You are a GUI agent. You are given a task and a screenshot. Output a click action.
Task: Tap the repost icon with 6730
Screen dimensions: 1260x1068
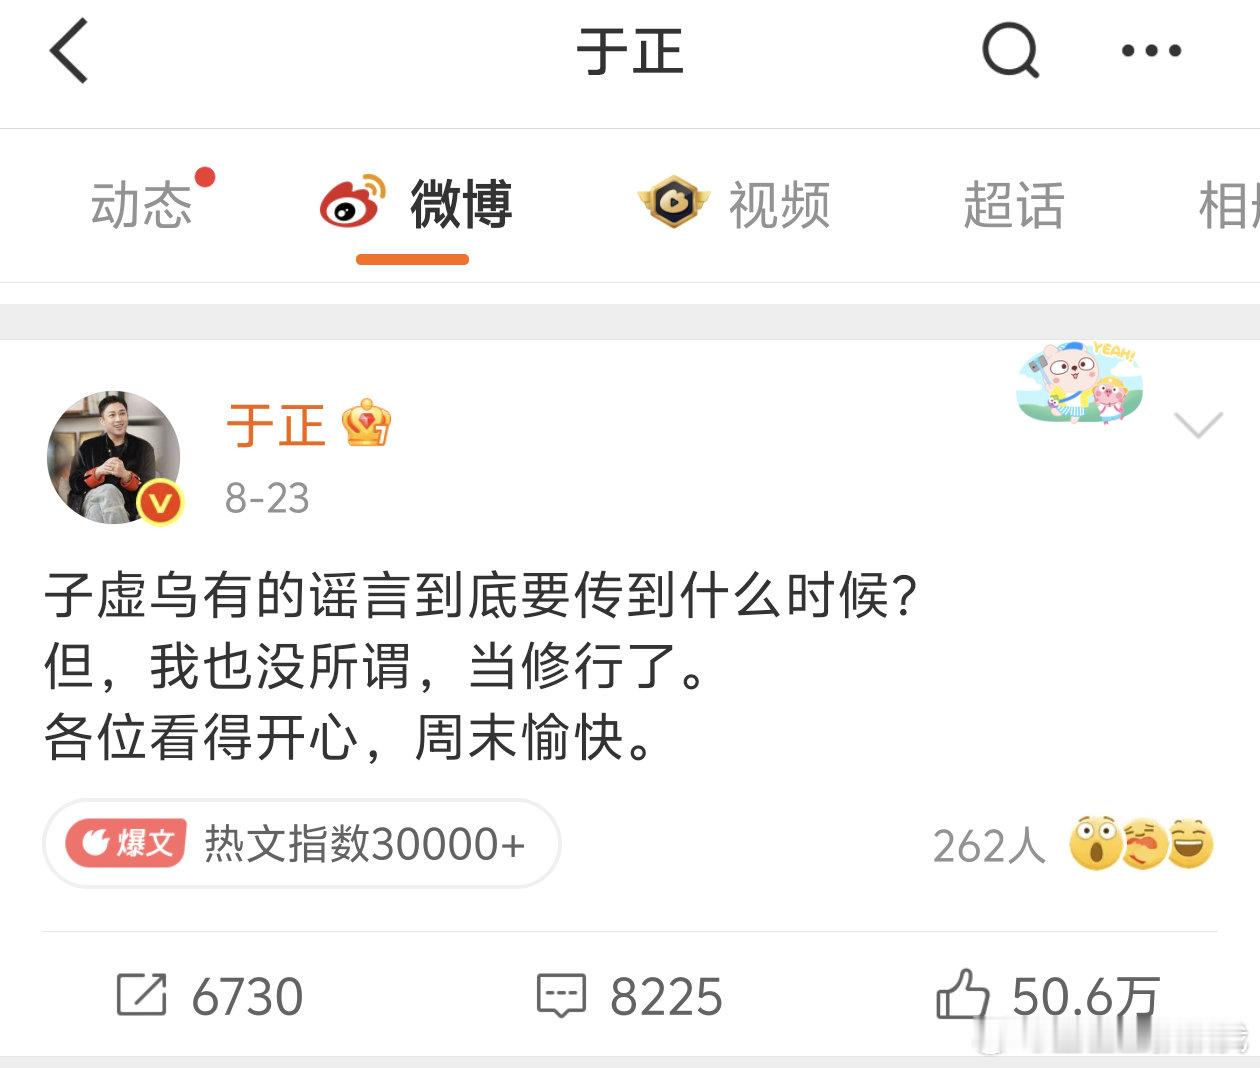141,995
